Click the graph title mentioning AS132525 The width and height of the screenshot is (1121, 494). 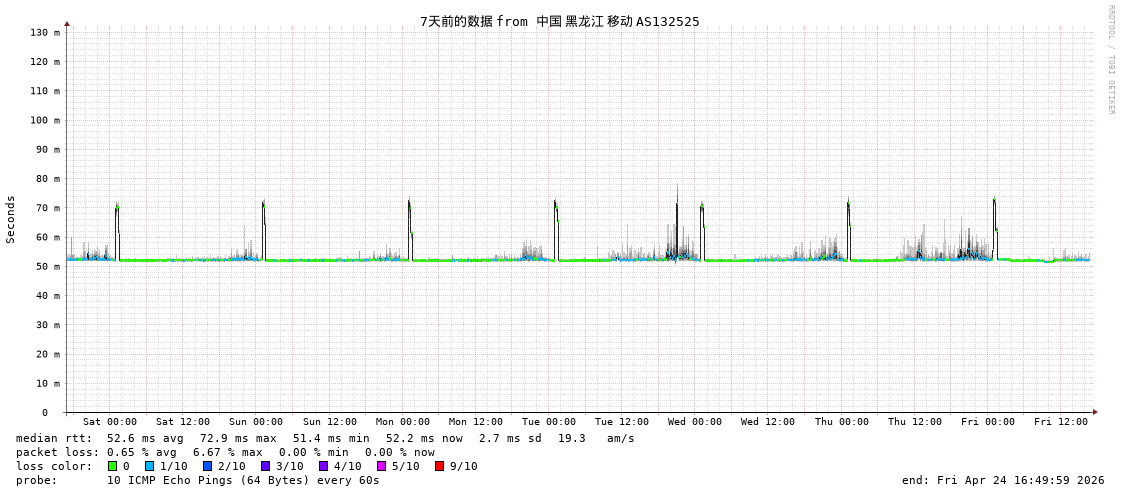[x=560, y=21]
